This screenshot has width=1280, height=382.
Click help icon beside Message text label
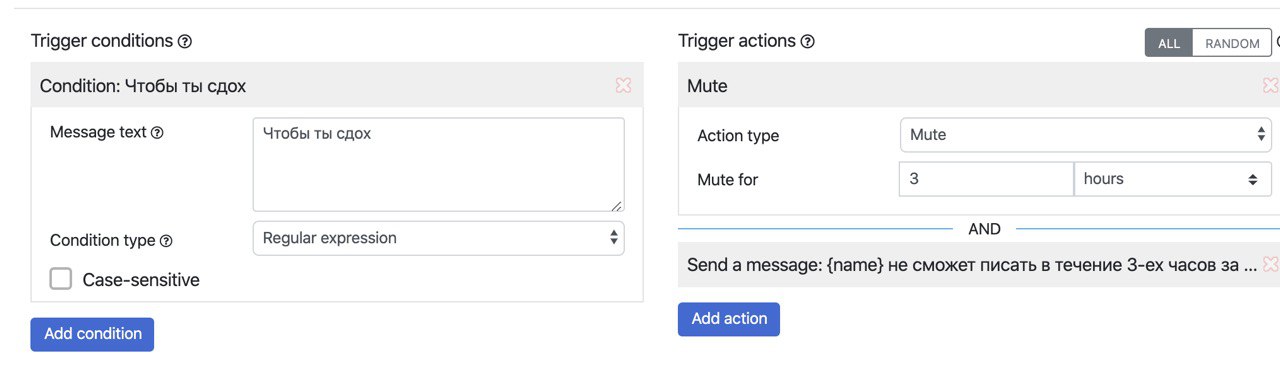(157, 132)
